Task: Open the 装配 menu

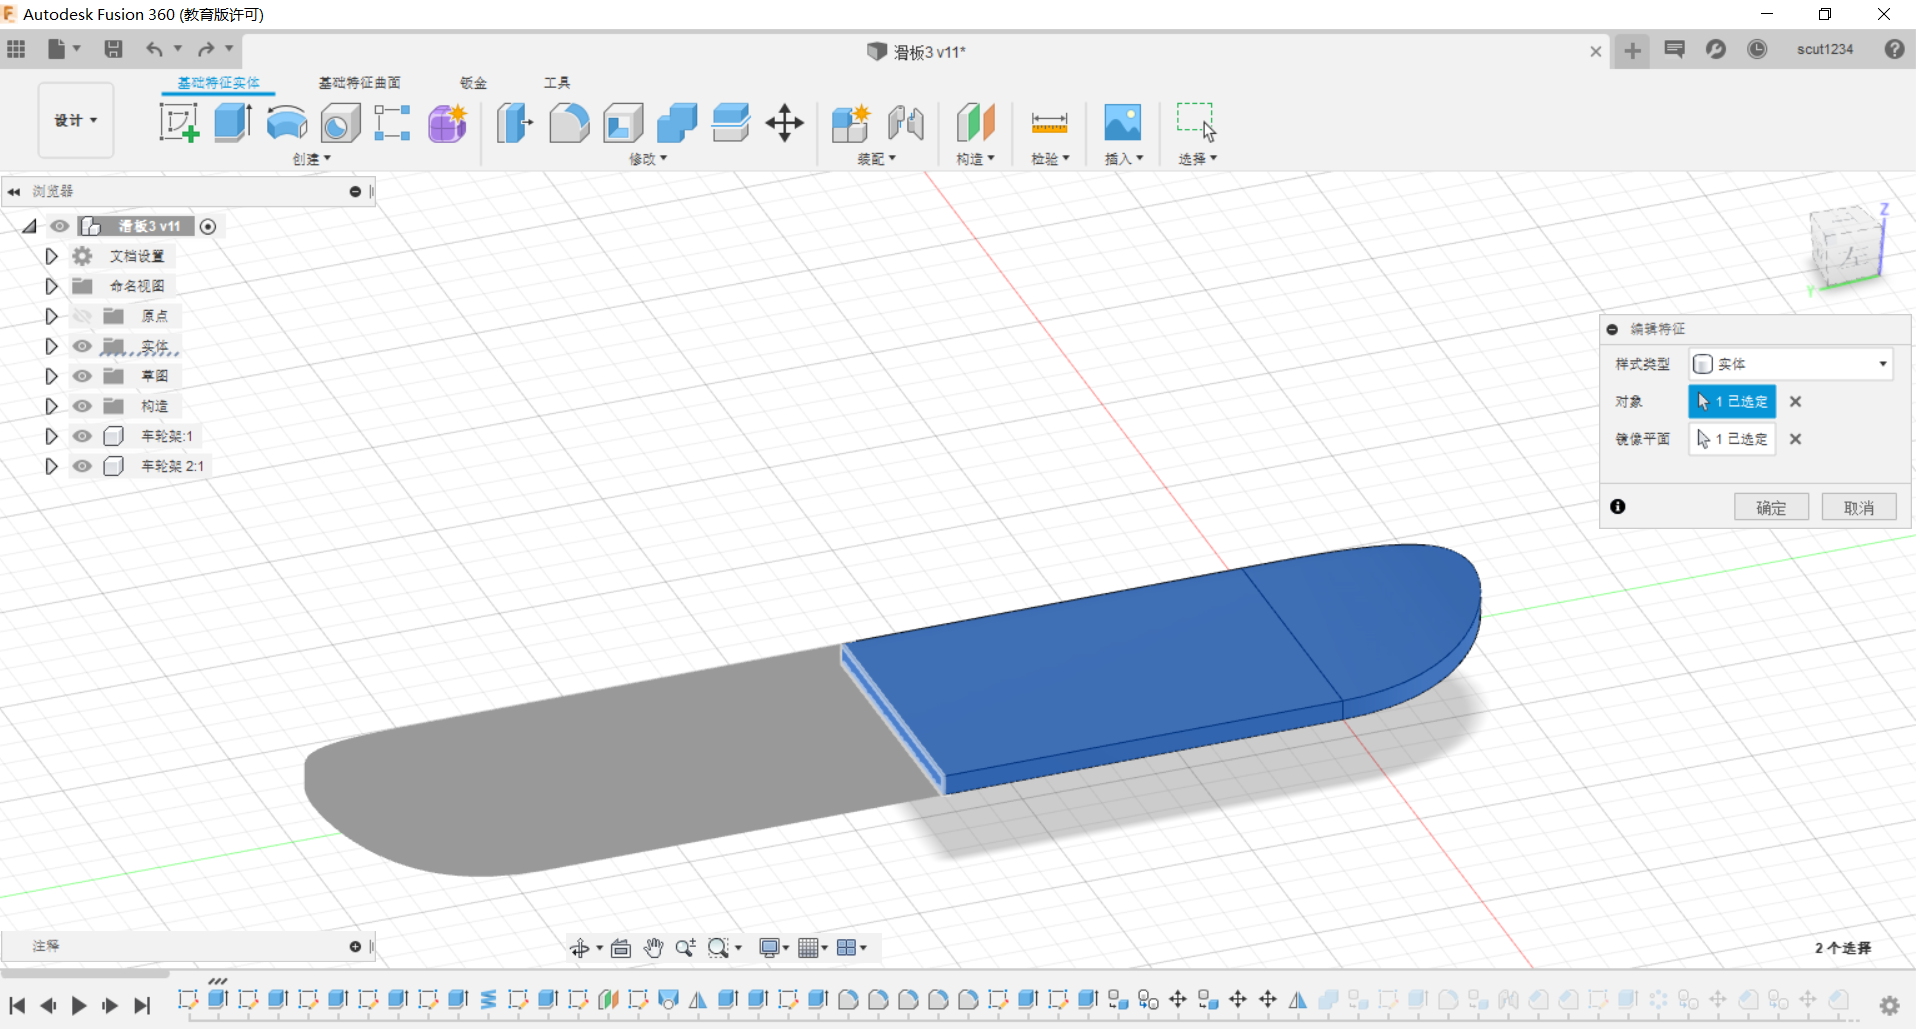Action: click(876, 159)
